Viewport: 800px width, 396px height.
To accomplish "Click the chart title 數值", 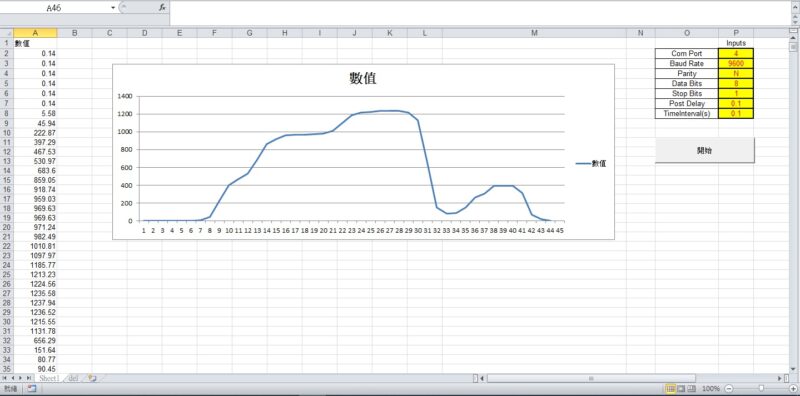I will point(363,78).
